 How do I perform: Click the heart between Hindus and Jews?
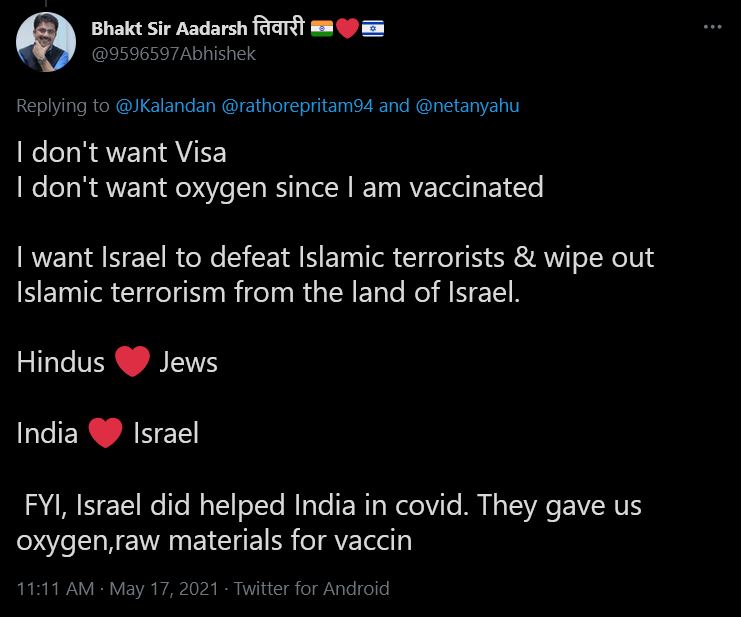coord(132,362)
